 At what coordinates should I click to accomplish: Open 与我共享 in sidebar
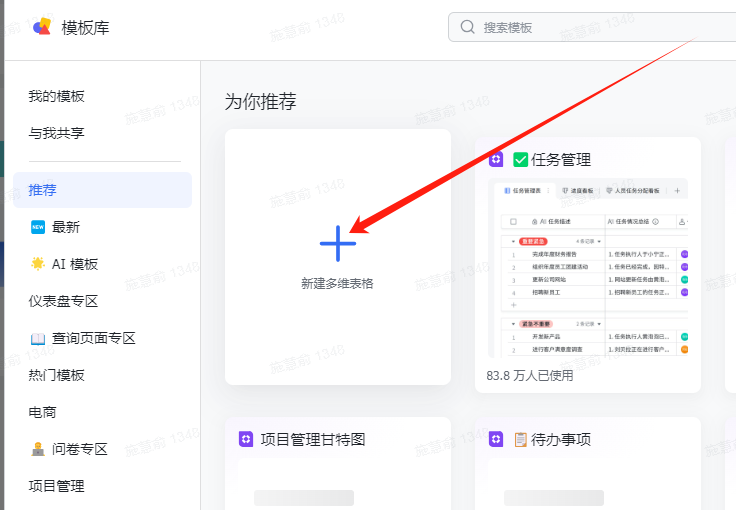(x=56, y=133)
